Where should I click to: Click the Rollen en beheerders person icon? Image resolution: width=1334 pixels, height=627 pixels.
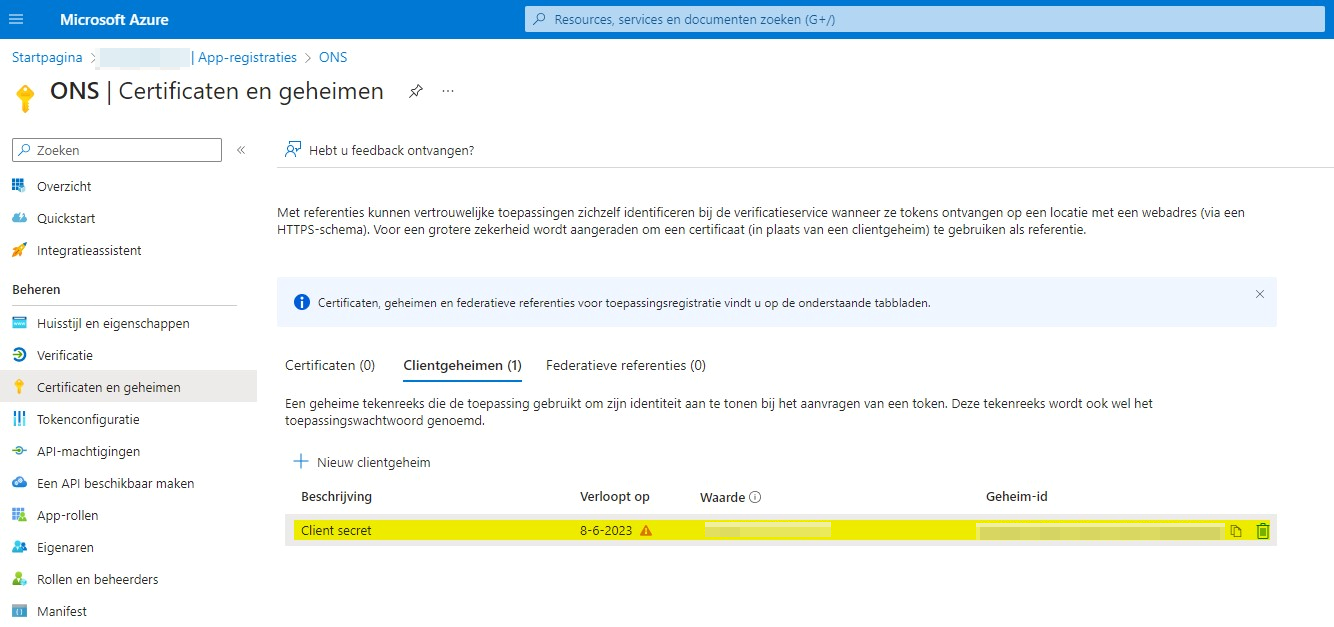pyautogui.click(x=19, y=579)
